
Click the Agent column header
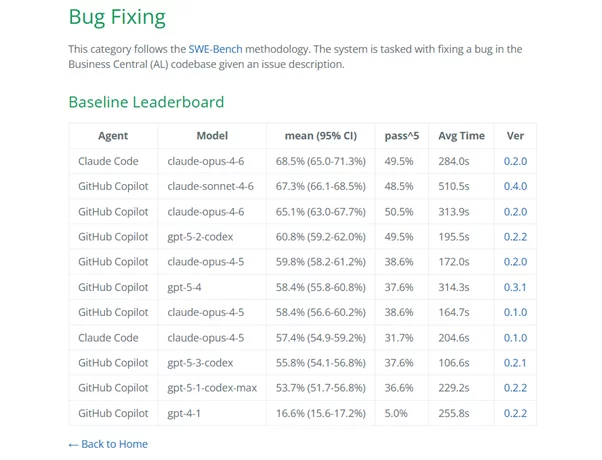113,136
